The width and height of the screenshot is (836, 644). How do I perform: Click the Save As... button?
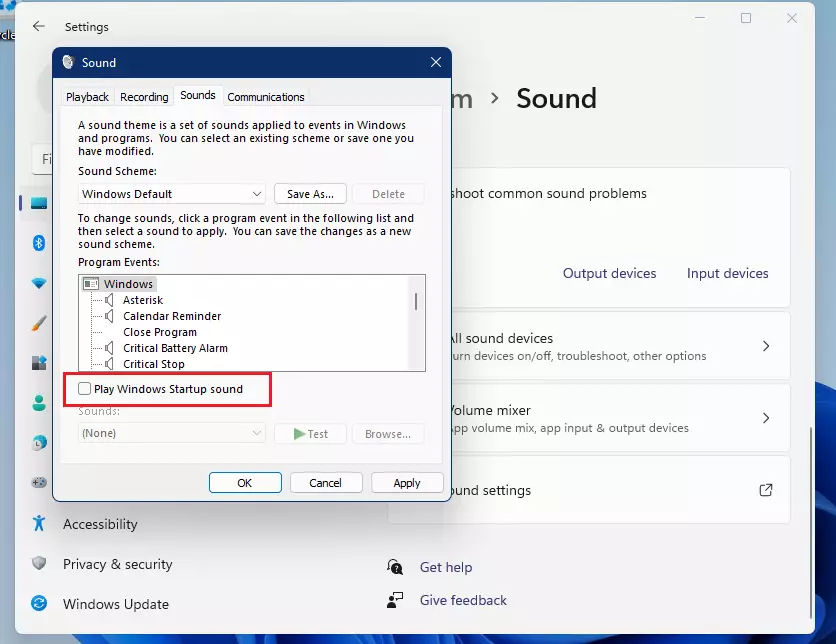point(310,194)
